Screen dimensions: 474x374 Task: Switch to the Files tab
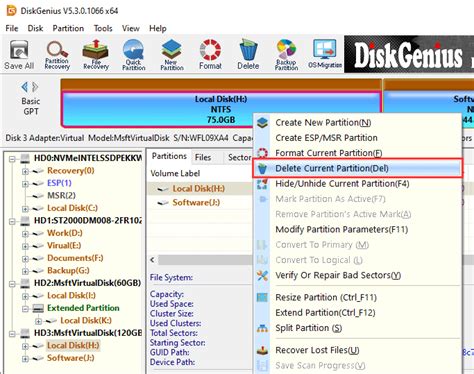click(203, 157)
